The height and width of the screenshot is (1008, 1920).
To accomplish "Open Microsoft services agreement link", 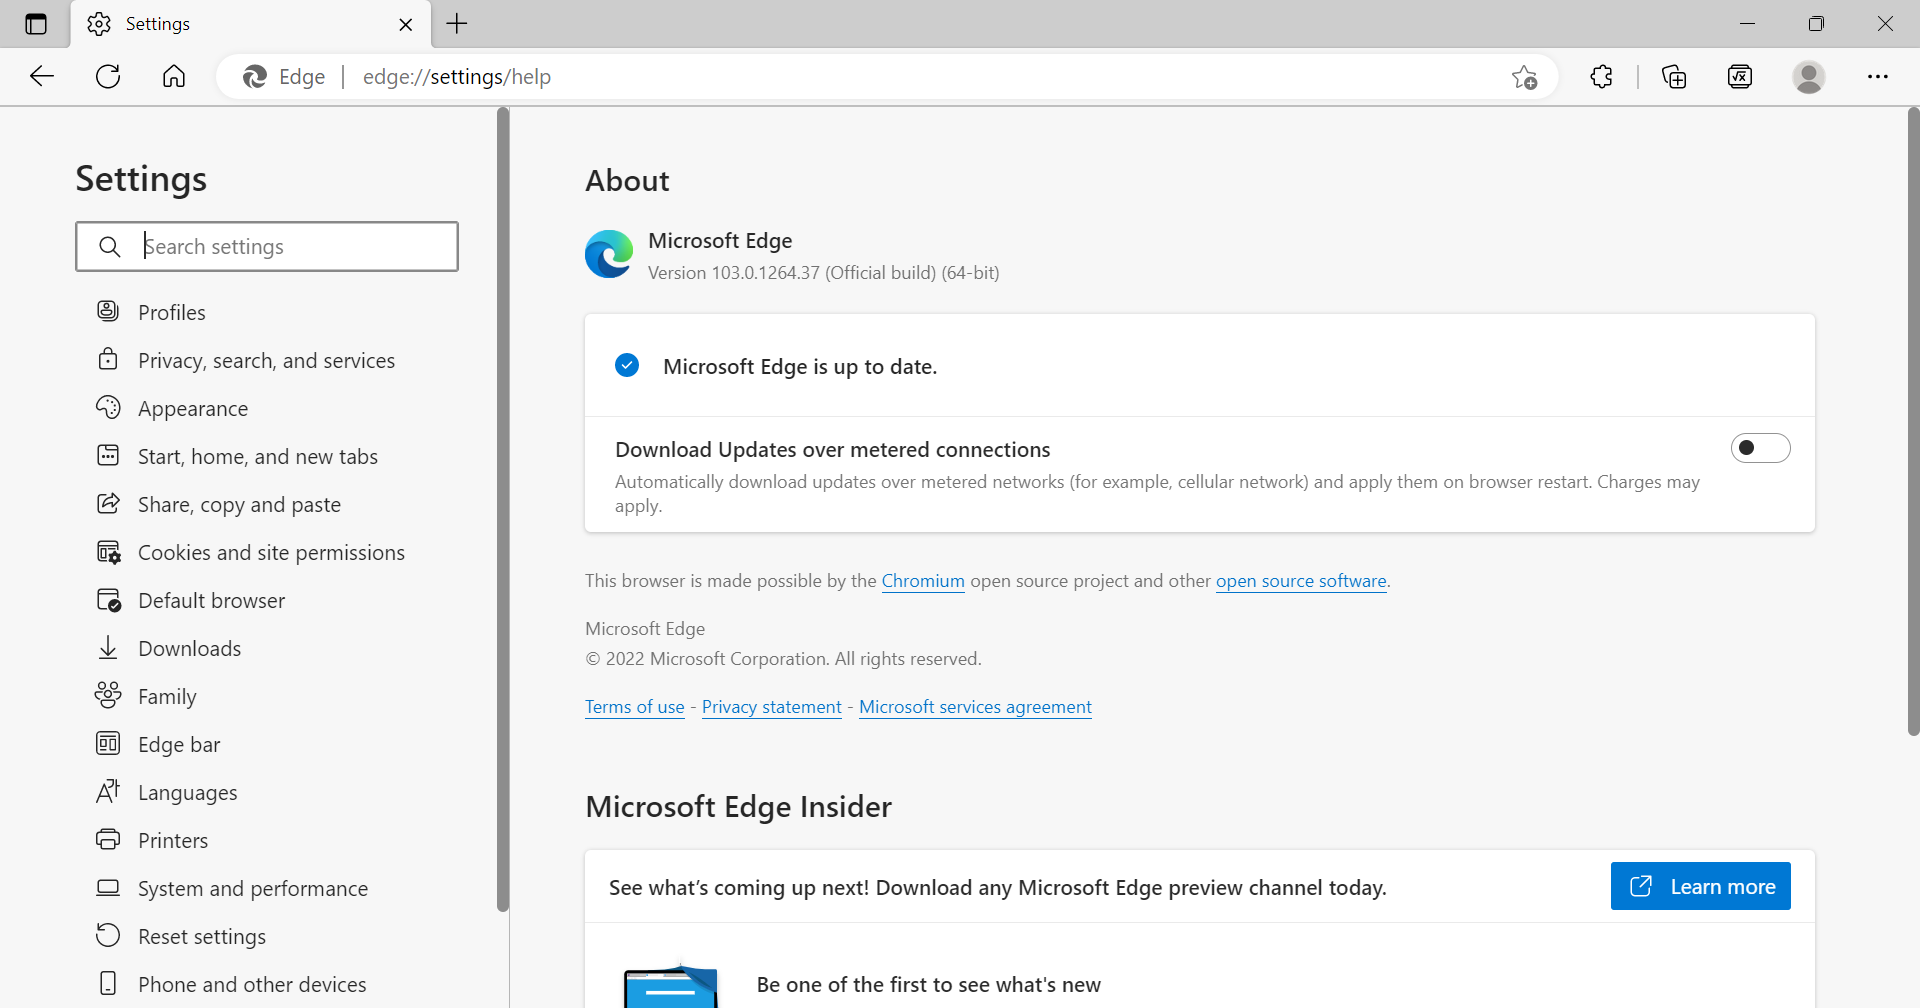I will (975, 707).
